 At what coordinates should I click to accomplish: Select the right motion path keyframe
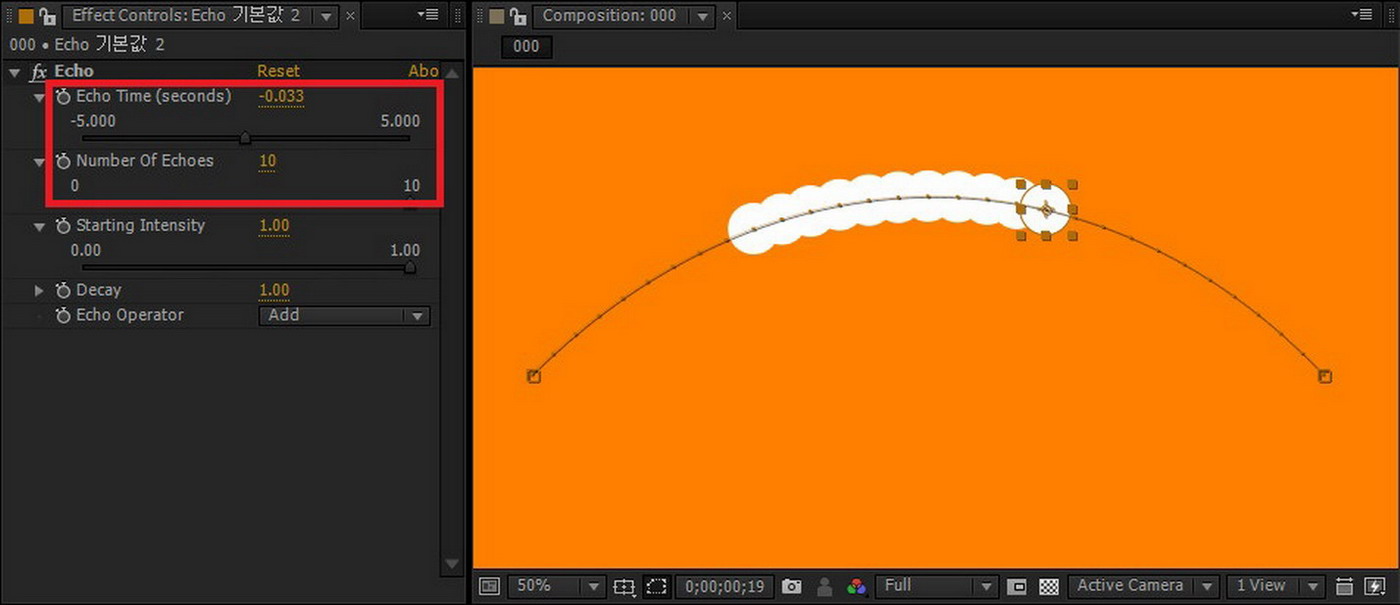point(1325,376)
